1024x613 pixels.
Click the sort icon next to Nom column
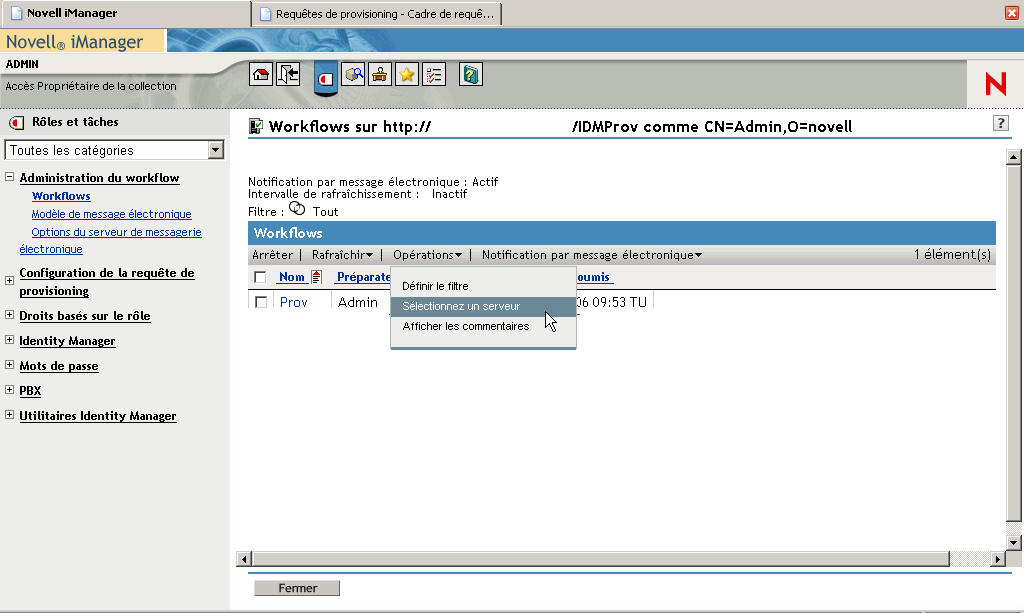pyautogui.click(x=317, y=277)
